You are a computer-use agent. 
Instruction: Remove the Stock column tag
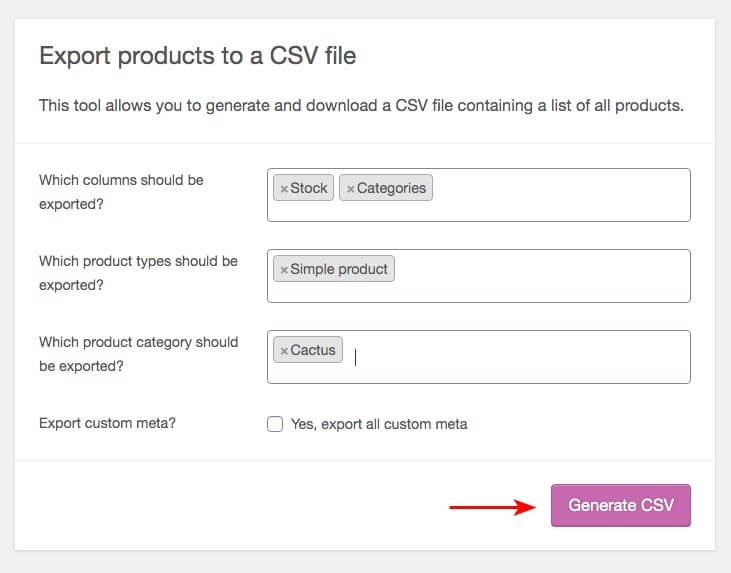click(284, 189)
